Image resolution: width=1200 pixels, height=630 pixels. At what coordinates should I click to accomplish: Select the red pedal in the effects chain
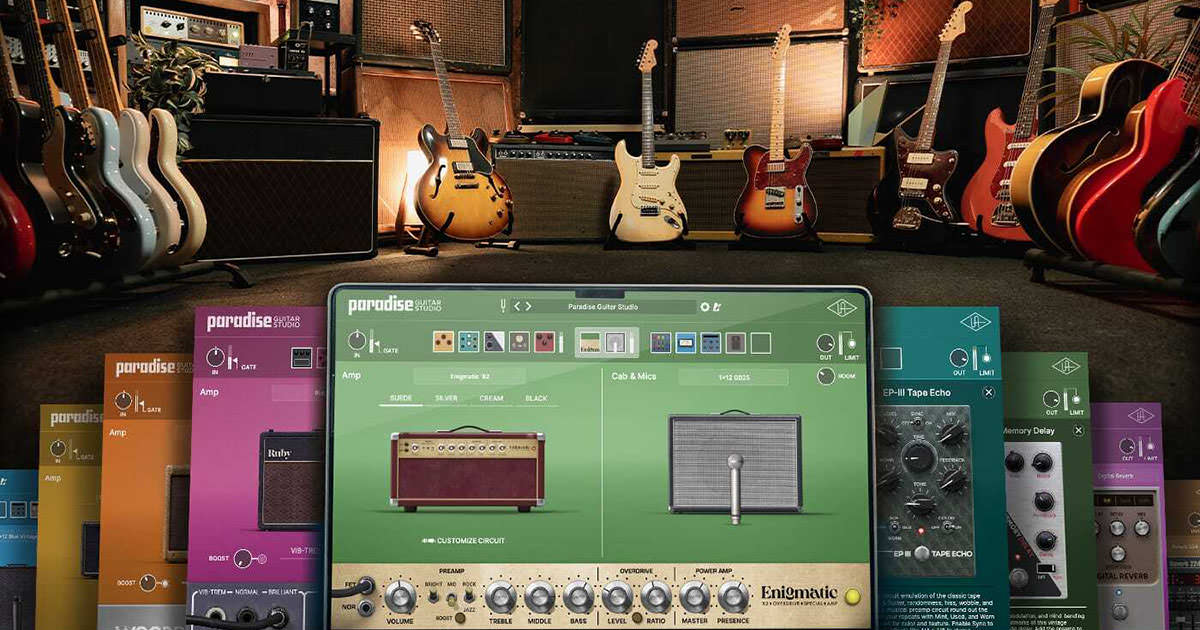click(x=544, y=343)
